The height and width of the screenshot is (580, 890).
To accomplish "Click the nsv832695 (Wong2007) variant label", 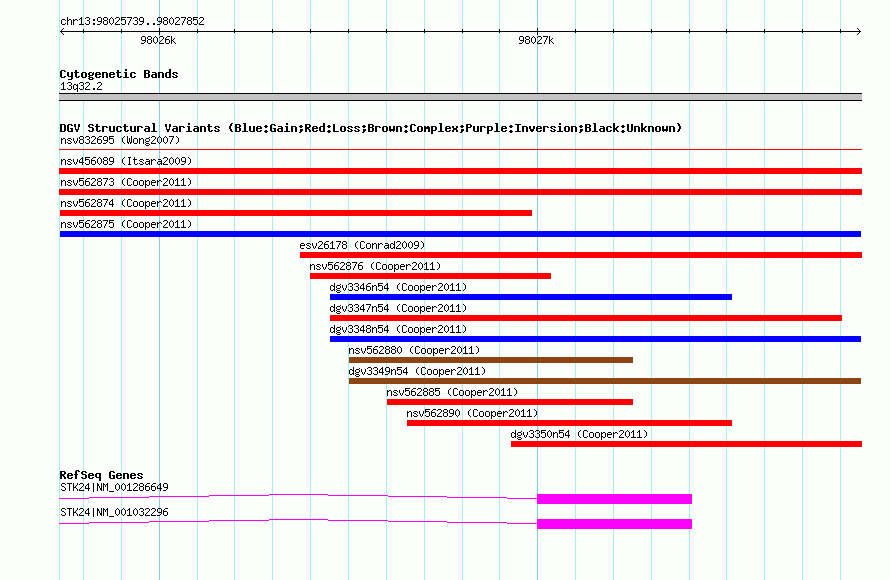I will pos(120,140).
